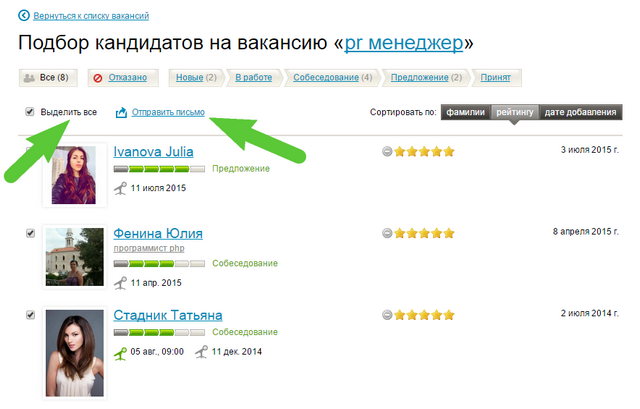Clear rating icon for Стадник Татьяна
Image resolution: width=640 pixels, height=409 pixels.
(x=387, y=314)
